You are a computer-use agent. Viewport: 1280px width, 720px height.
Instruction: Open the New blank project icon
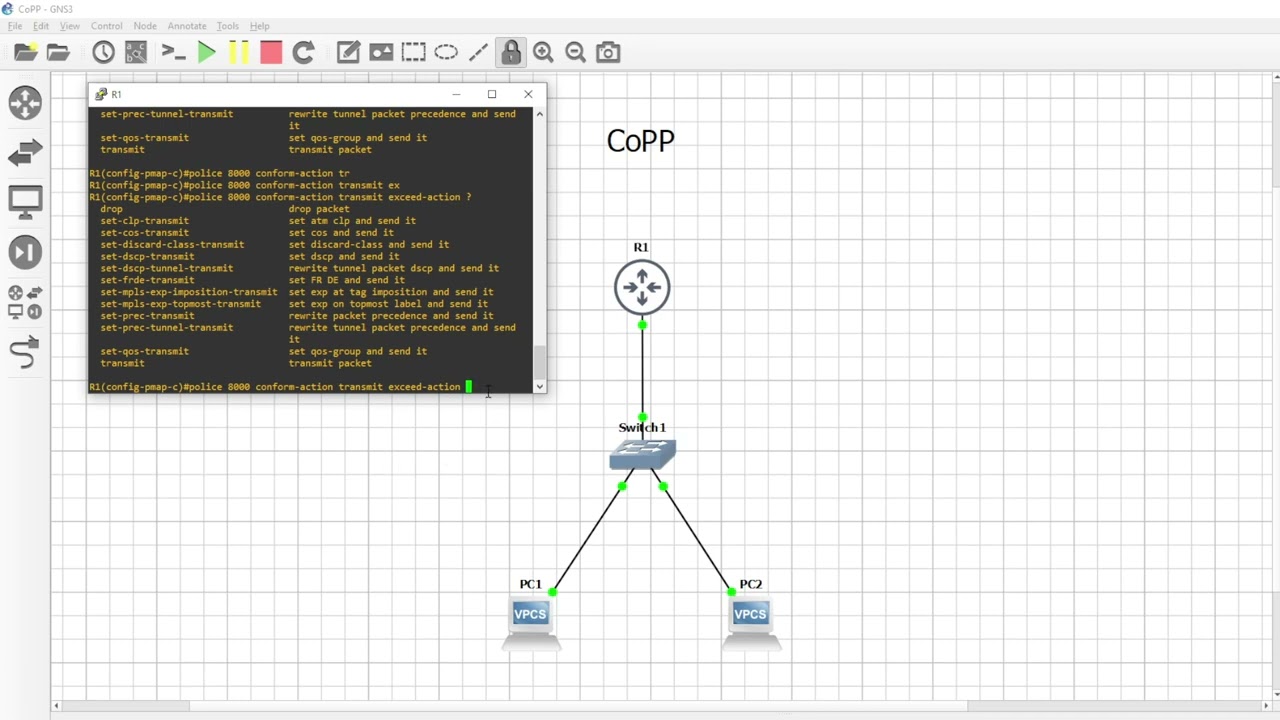click(x=26, y=52)
